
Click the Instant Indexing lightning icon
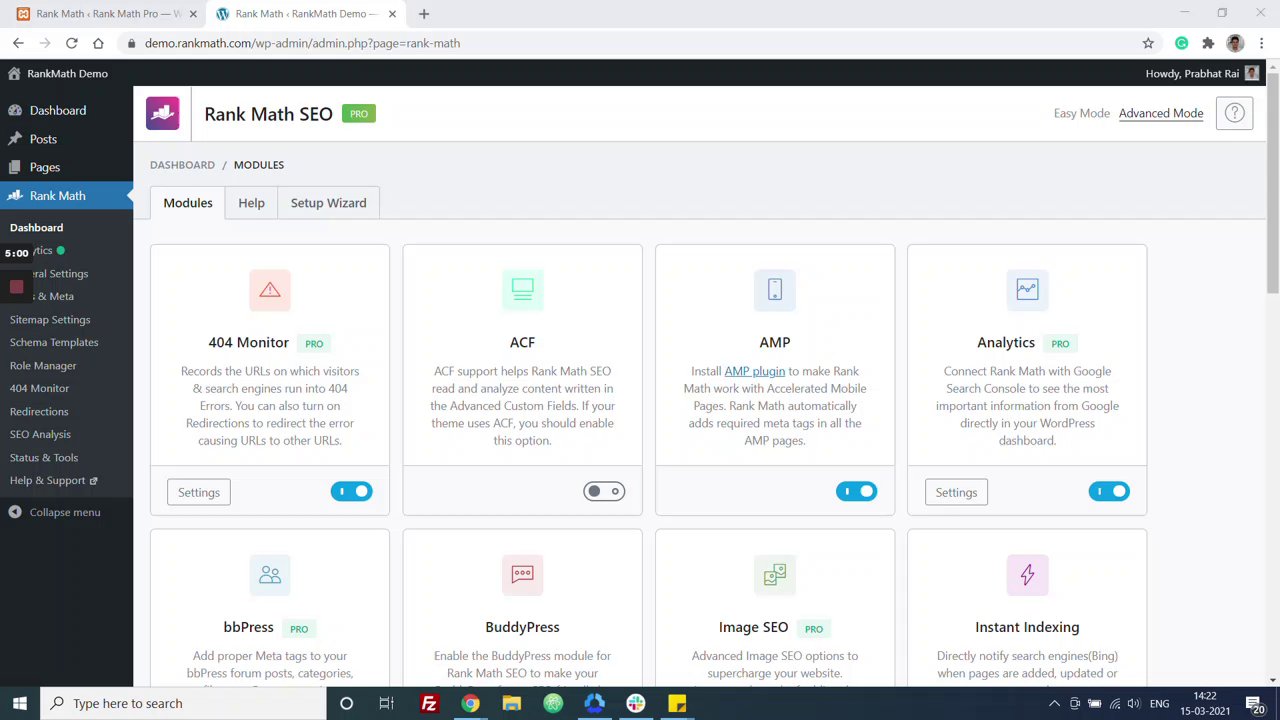[1027, 574]
